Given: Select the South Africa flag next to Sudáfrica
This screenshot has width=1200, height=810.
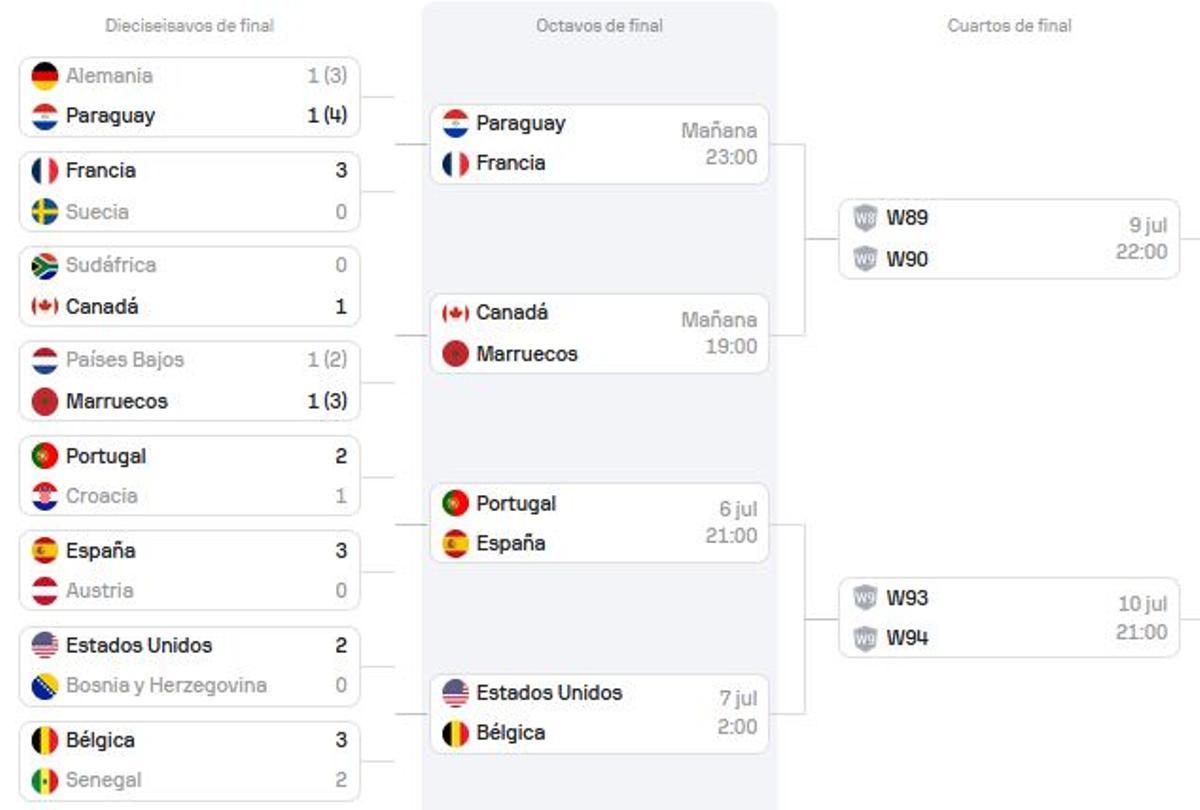Looking at the screenshot, I should 45,266.
